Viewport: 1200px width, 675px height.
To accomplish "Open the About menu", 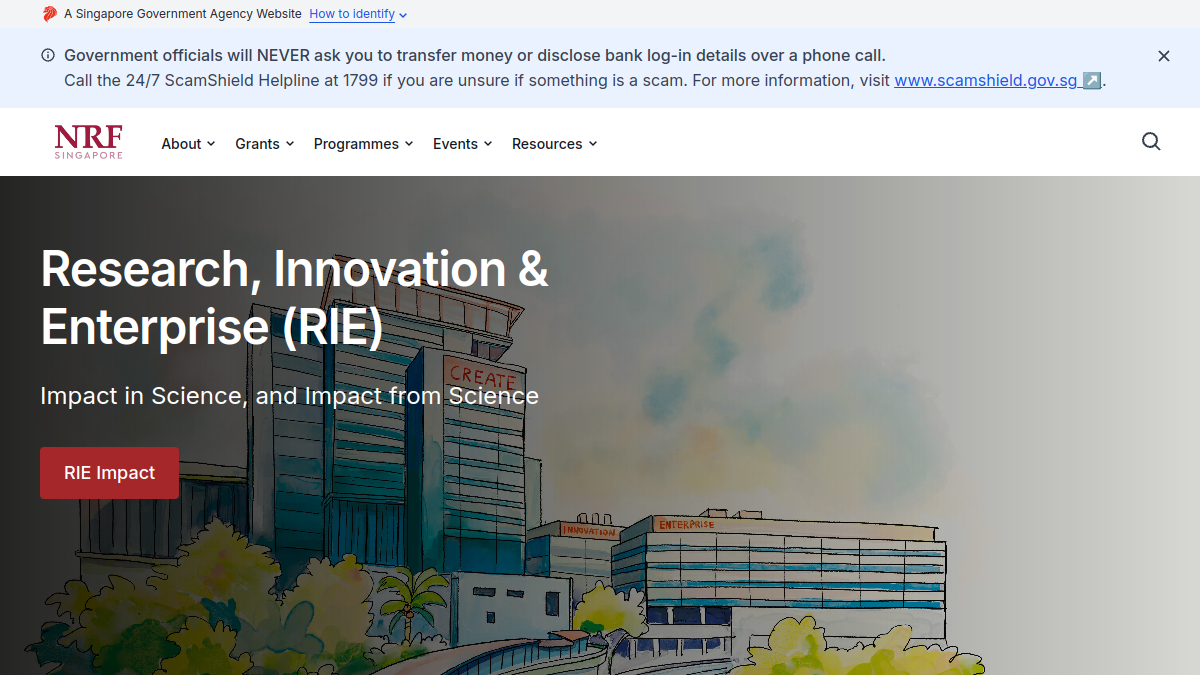I will coord(188,144).
